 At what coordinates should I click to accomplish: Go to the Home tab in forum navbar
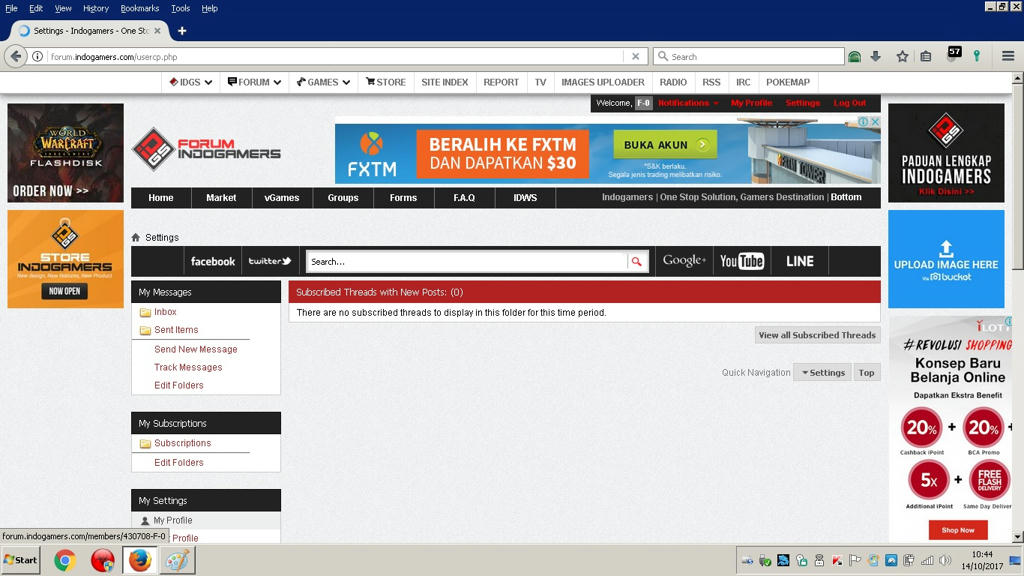click(161, 198)
